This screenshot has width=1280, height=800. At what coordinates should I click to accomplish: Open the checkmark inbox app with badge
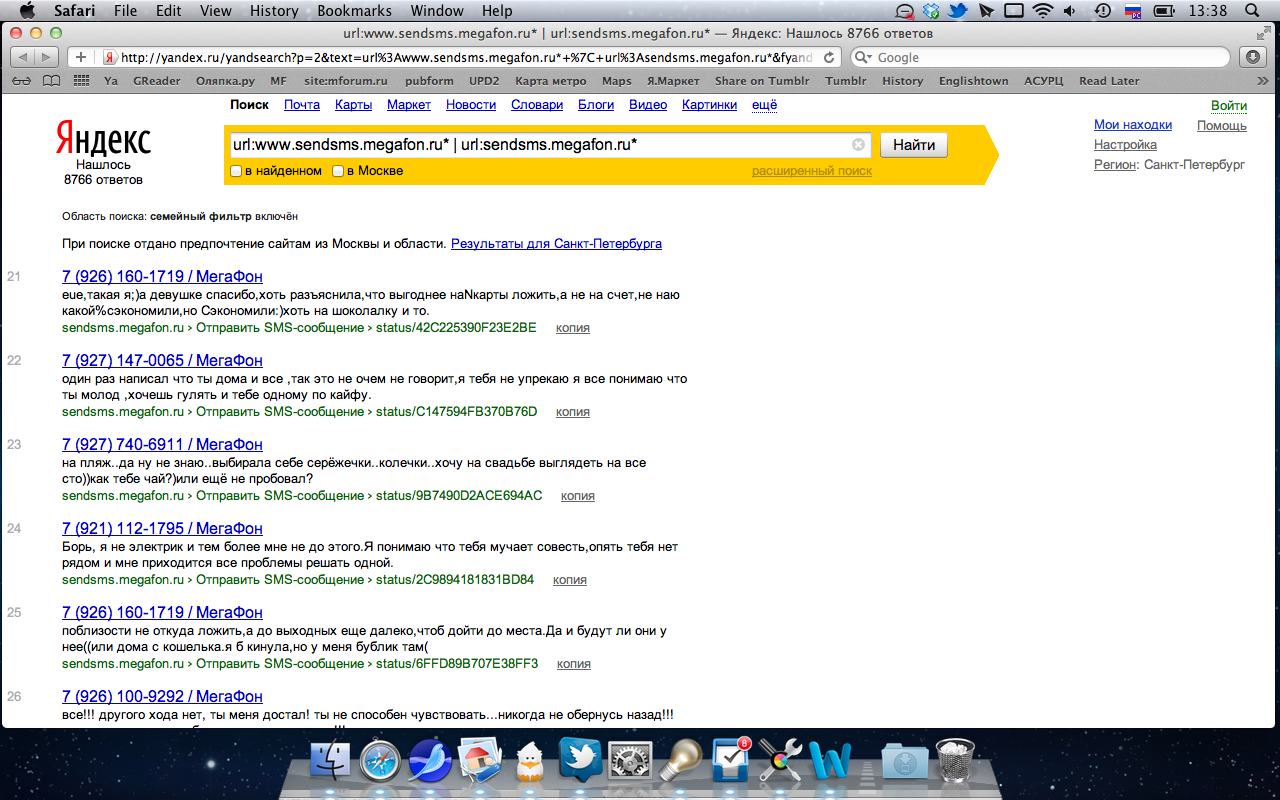(x=731, y=763)
